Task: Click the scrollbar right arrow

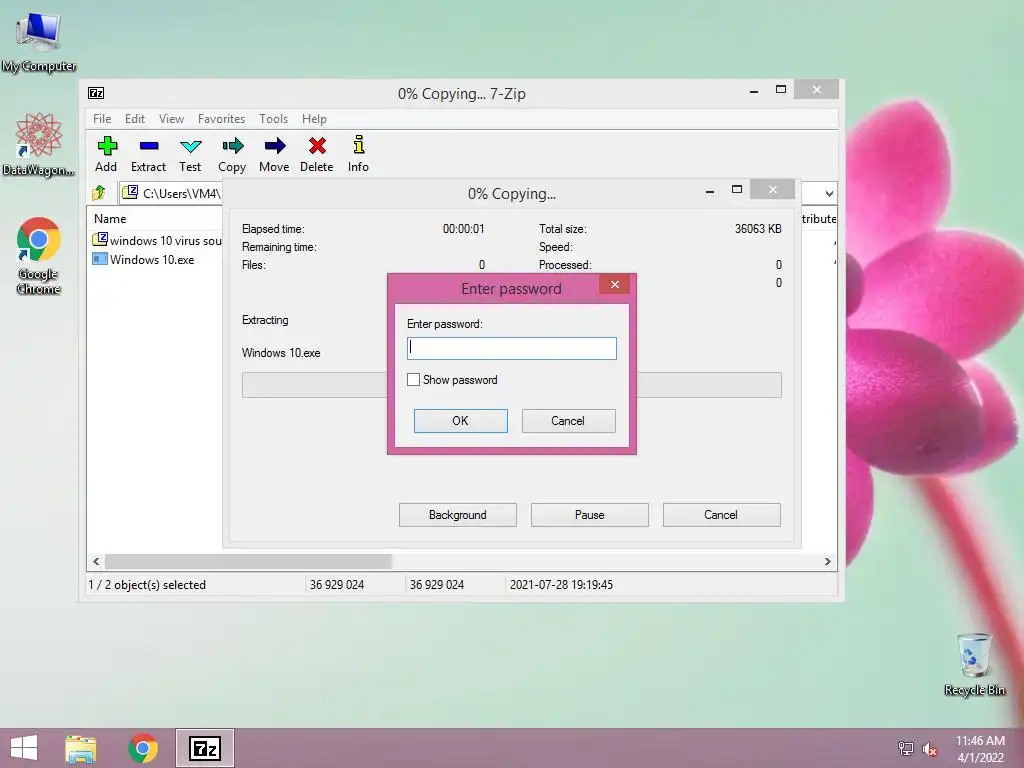Action: tap(827, 561)
